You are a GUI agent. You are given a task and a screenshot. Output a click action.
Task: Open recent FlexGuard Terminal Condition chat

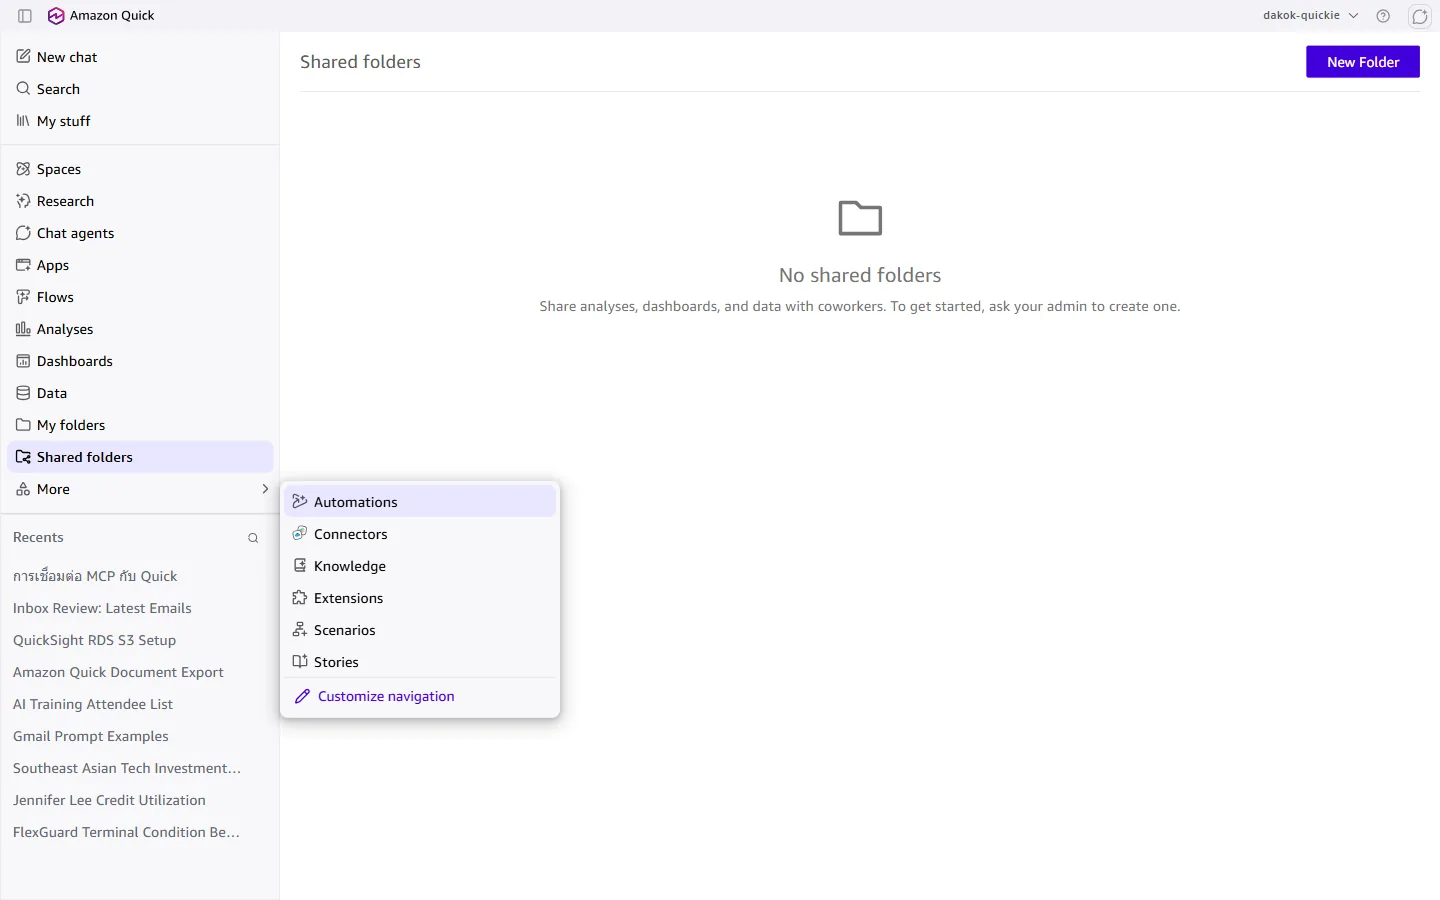click(x=126, y=832)
